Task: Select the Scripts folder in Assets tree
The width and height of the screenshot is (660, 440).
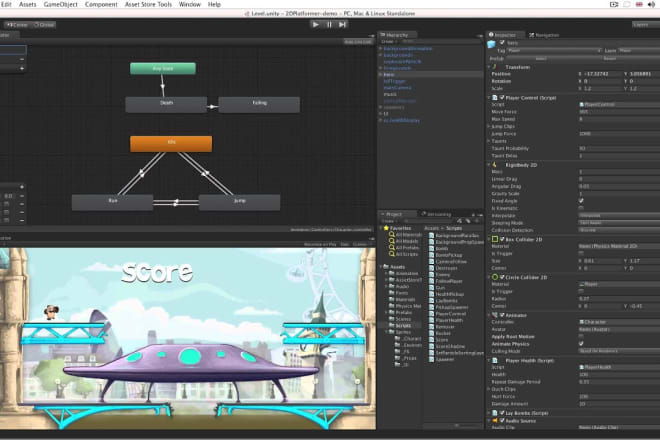Action: [400, 325]
